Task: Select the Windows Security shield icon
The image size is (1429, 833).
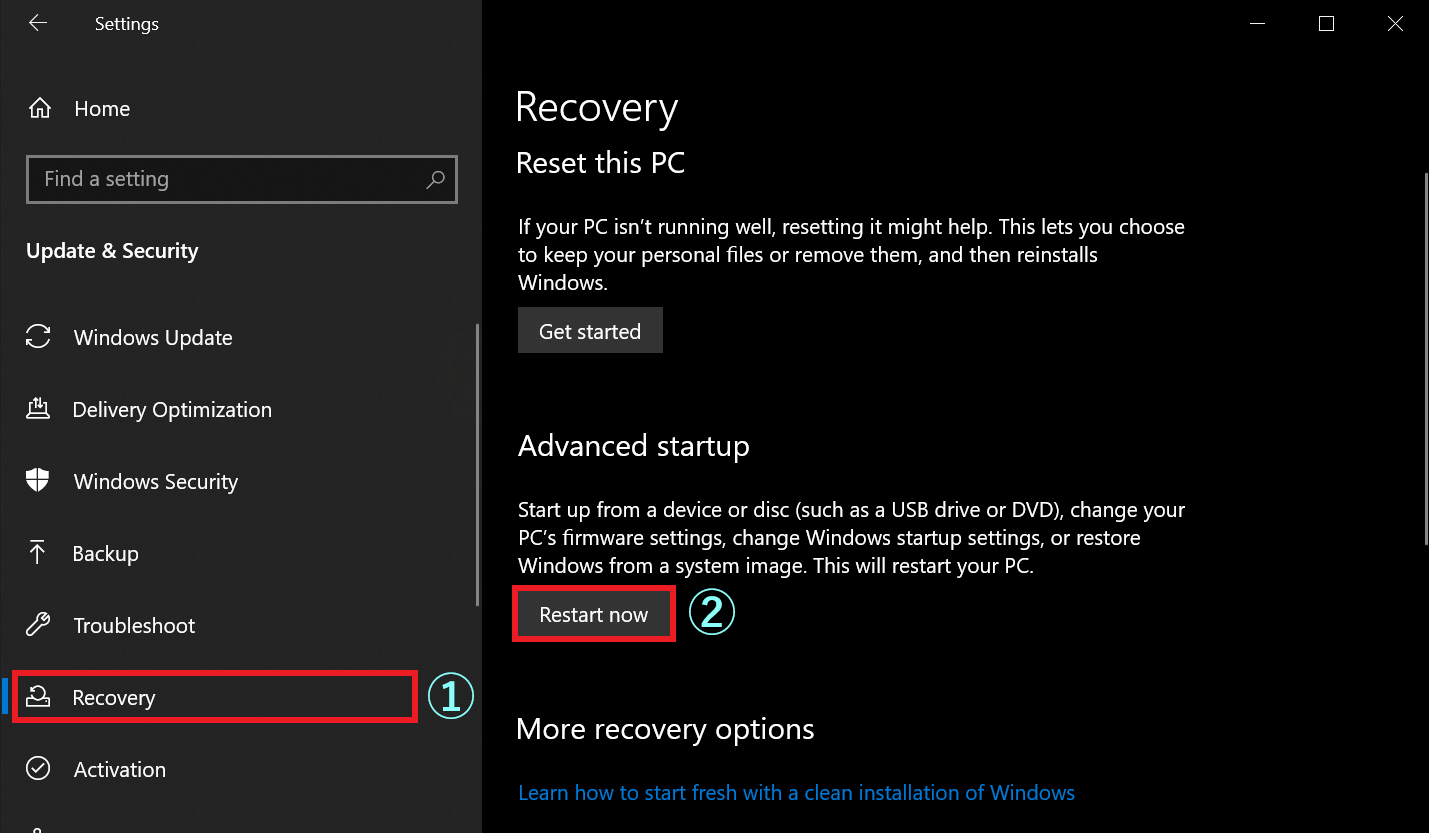Action: coord(37,481)
